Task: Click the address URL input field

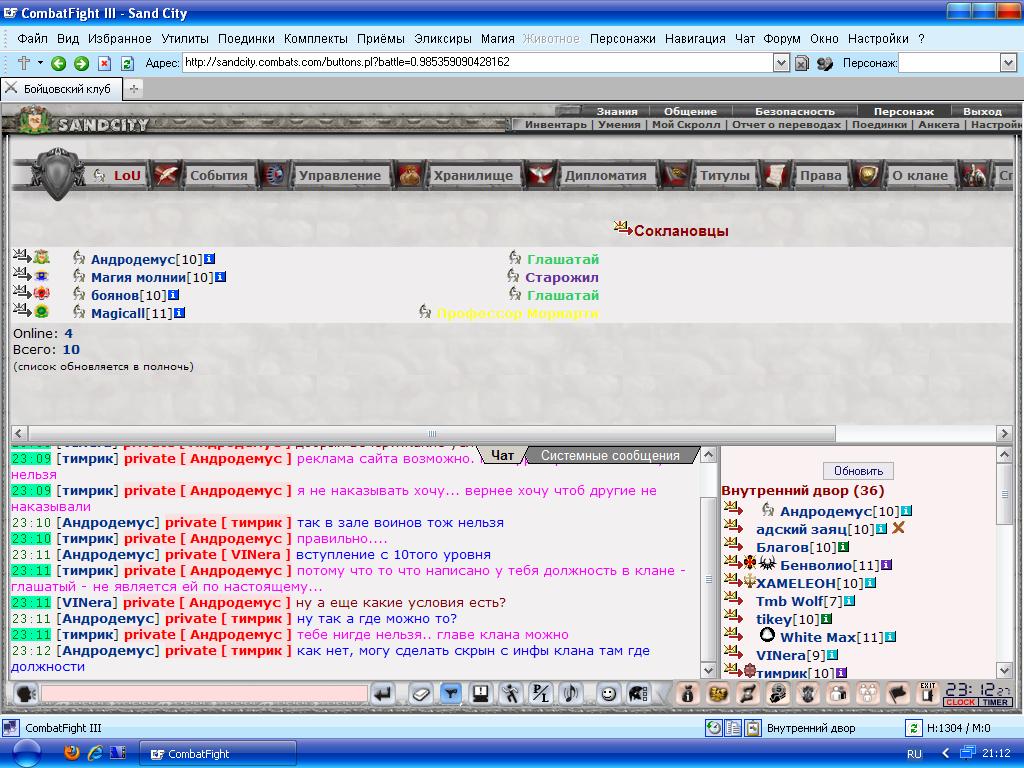Action: pyautogui.click(x=477, y=63)
